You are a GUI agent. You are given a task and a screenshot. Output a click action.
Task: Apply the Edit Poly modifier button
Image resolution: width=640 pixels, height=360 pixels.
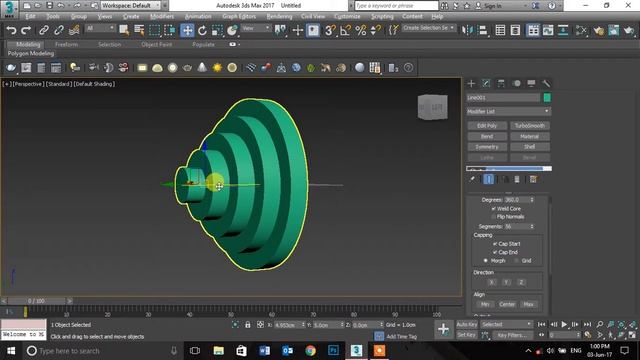pos(487,126)
